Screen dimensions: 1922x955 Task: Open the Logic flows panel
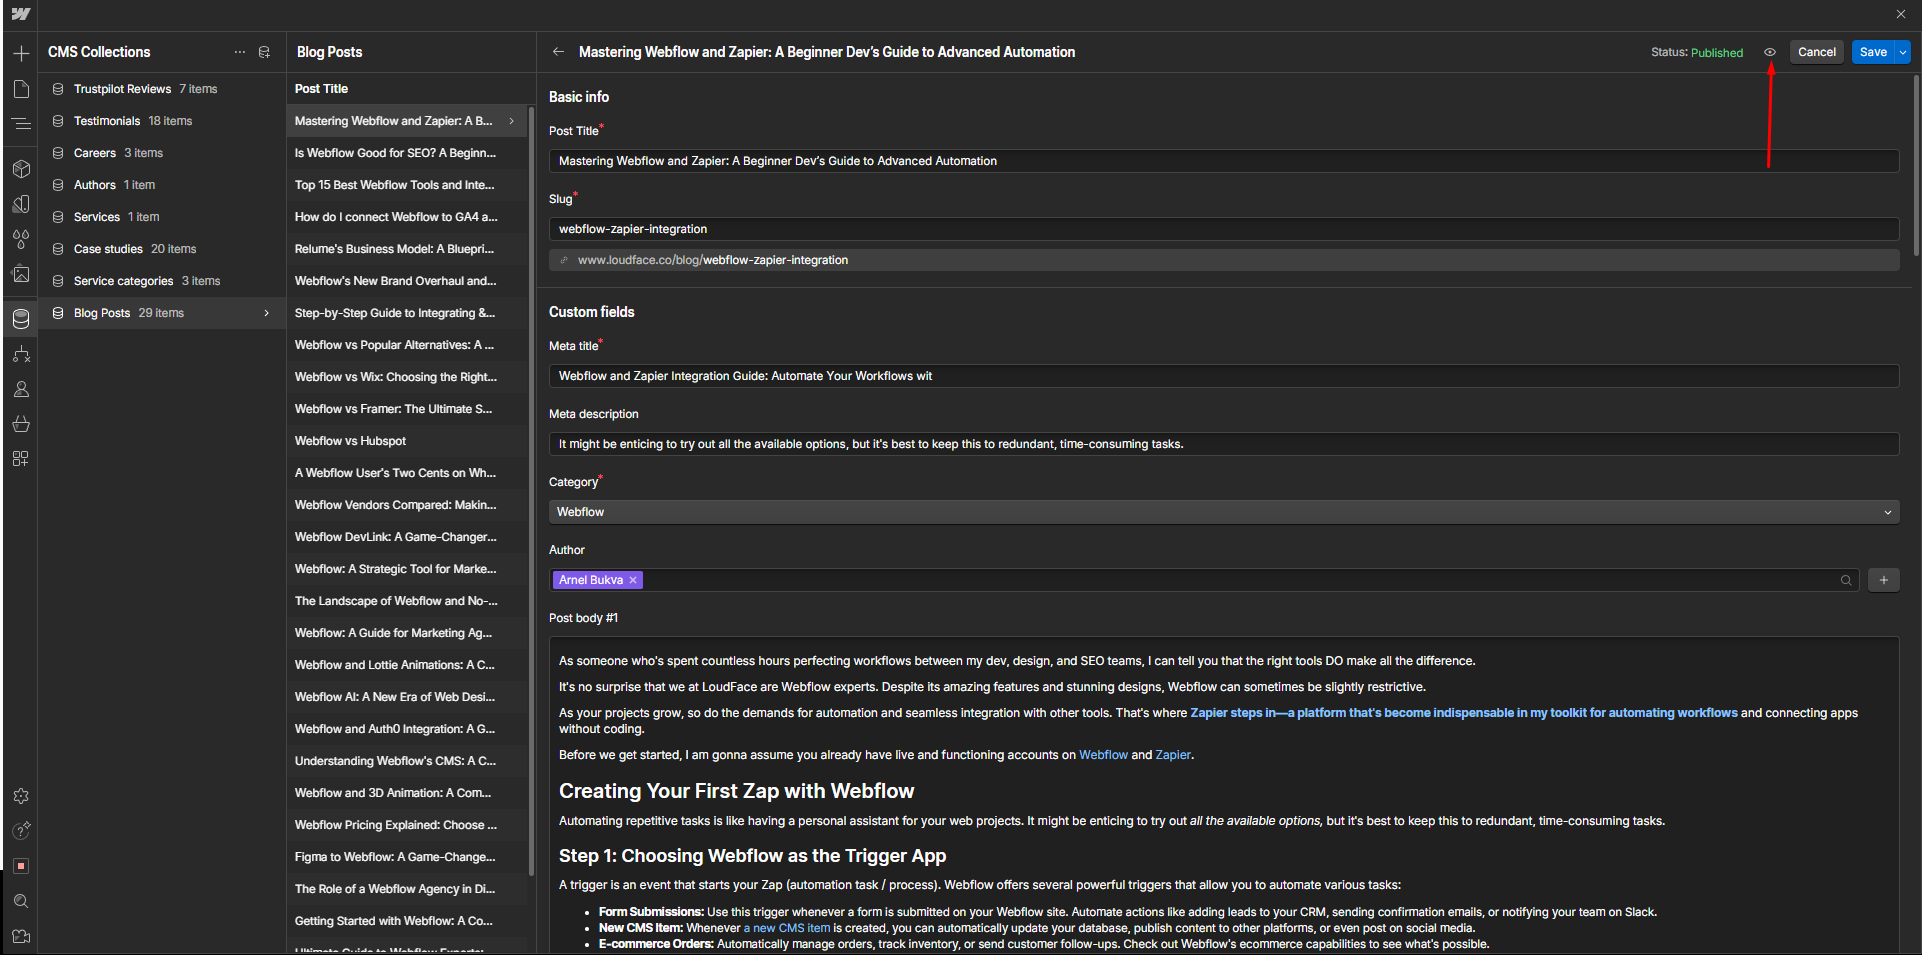tap(21, 354)
